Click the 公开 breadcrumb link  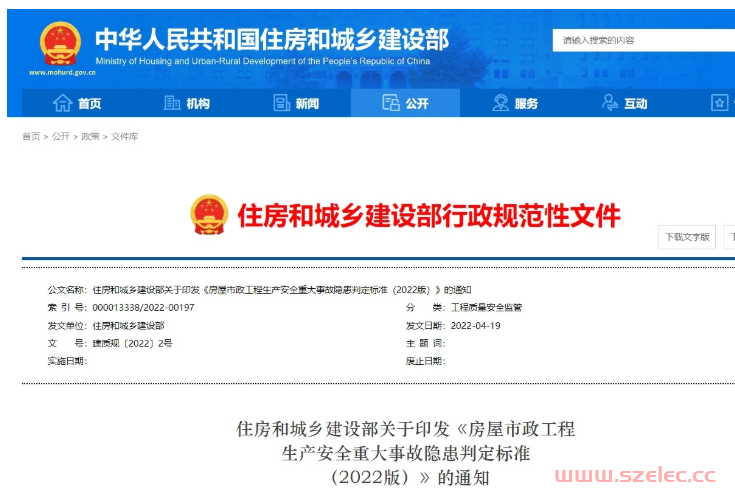[x=60, y=136]
